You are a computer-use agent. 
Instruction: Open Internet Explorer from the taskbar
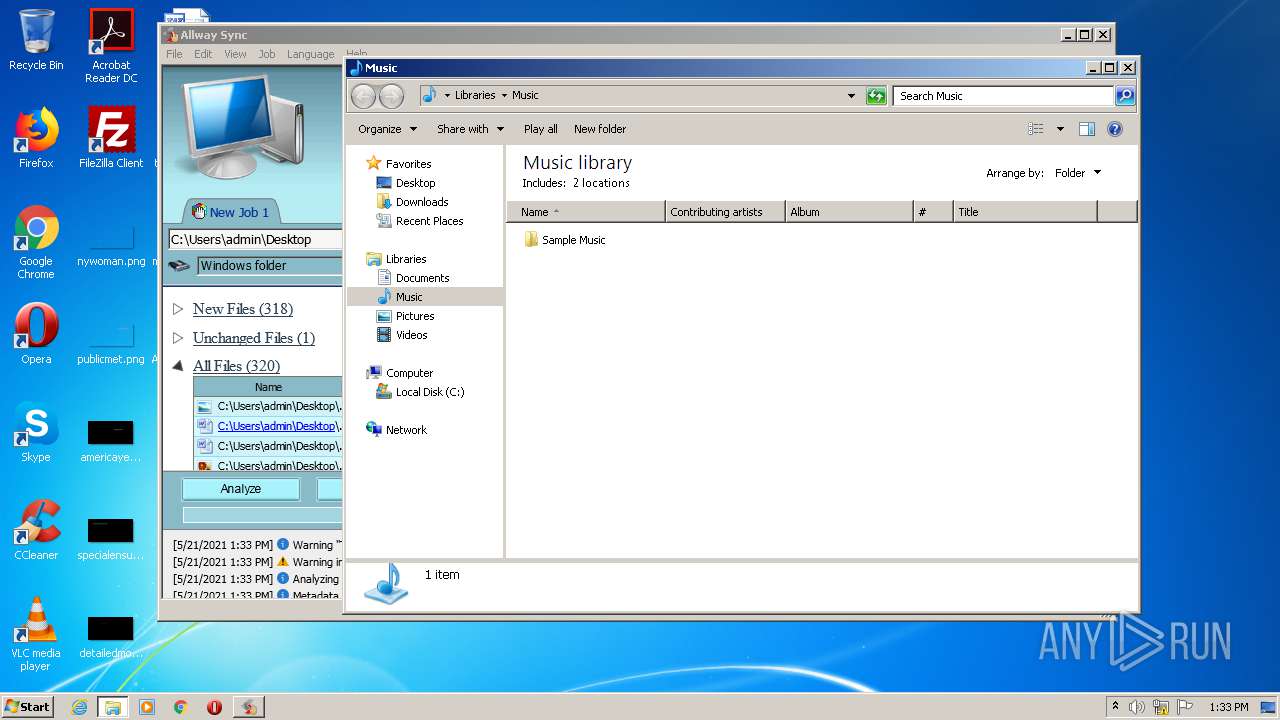tap(79, 707)
